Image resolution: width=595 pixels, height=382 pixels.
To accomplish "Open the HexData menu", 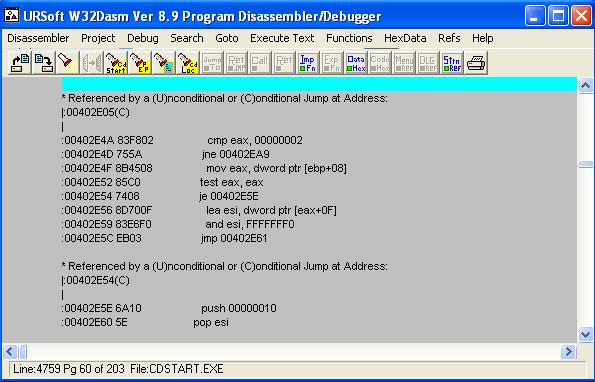I will point(405,38).
